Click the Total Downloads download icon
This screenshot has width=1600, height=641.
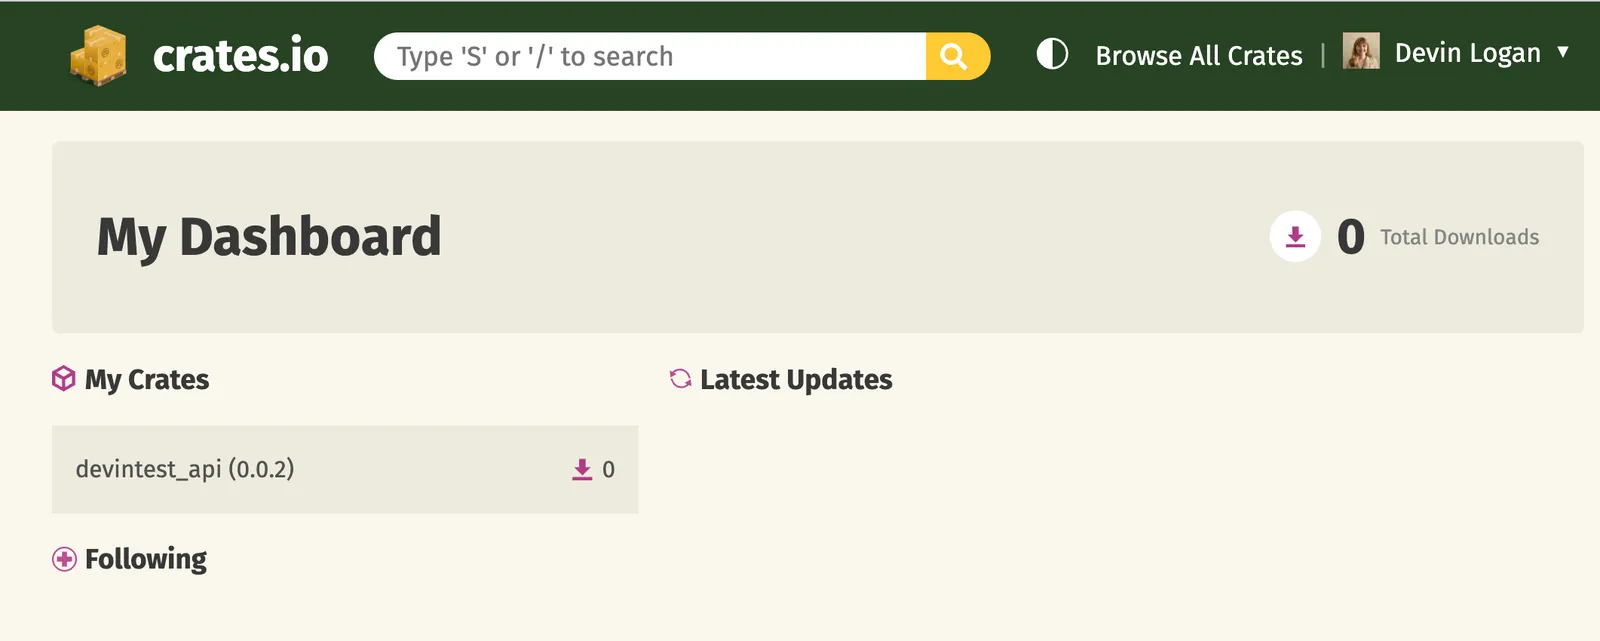[x=1295, y=237]
